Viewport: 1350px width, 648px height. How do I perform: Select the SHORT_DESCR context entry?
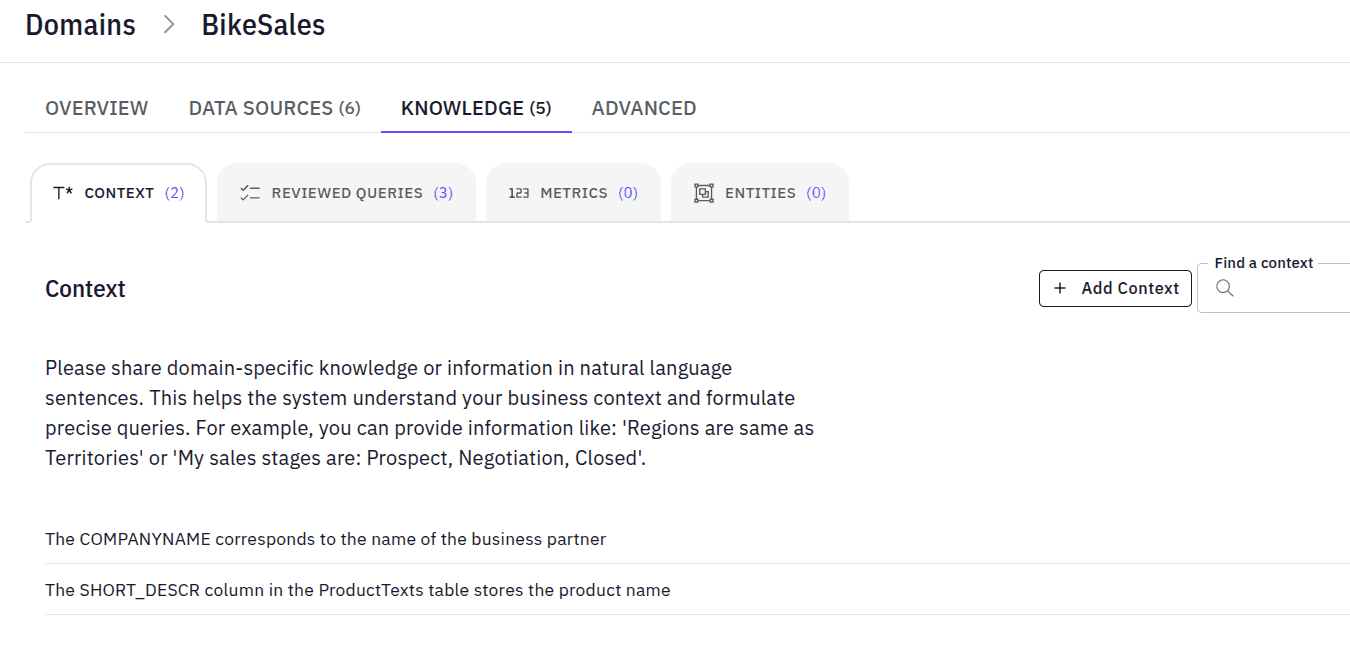tap(357, 590)
